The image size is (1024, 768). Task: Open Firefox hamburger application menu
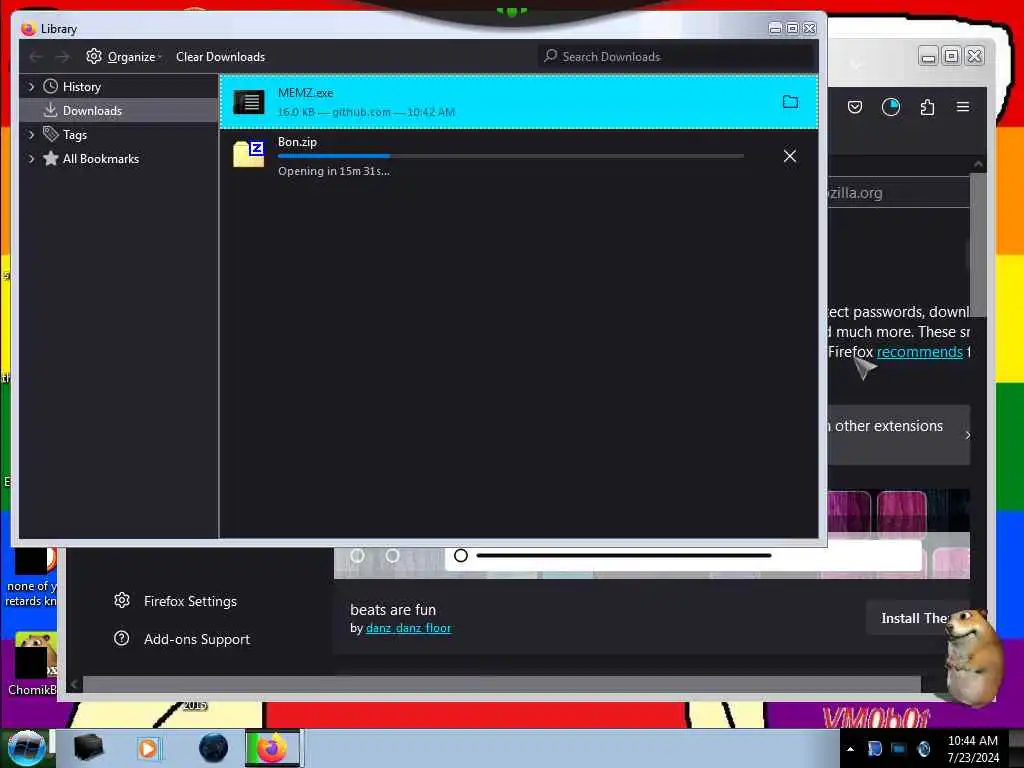(963, 107)
